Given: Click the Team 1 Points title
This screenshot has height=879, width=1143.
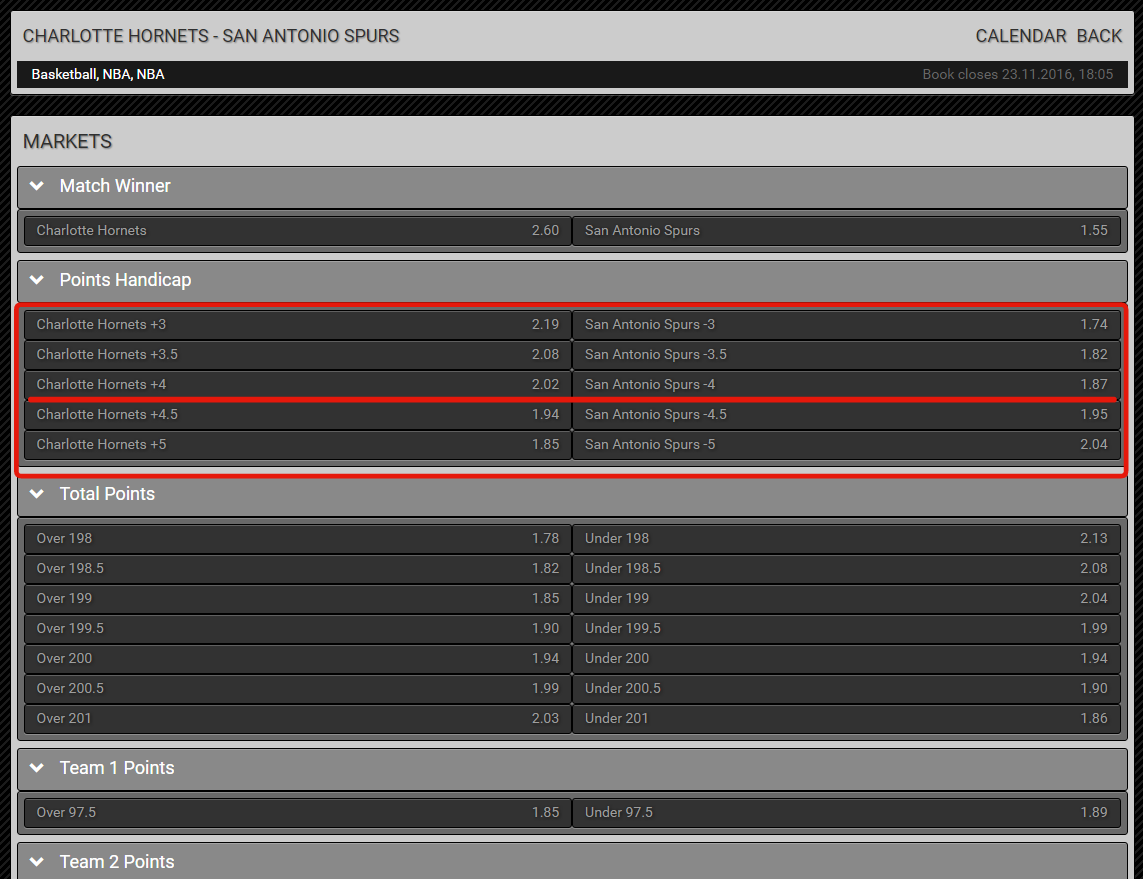Looking at the screenshot, I should pyautogui.click(x=117, y=767).
